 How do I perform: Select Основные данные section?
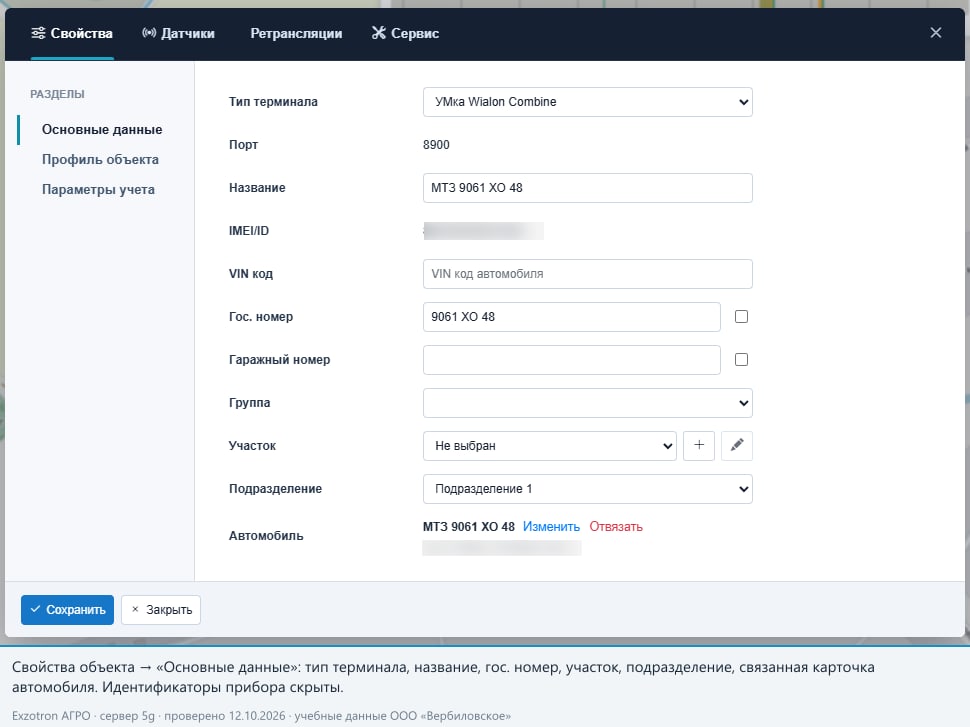coord(102,129)
